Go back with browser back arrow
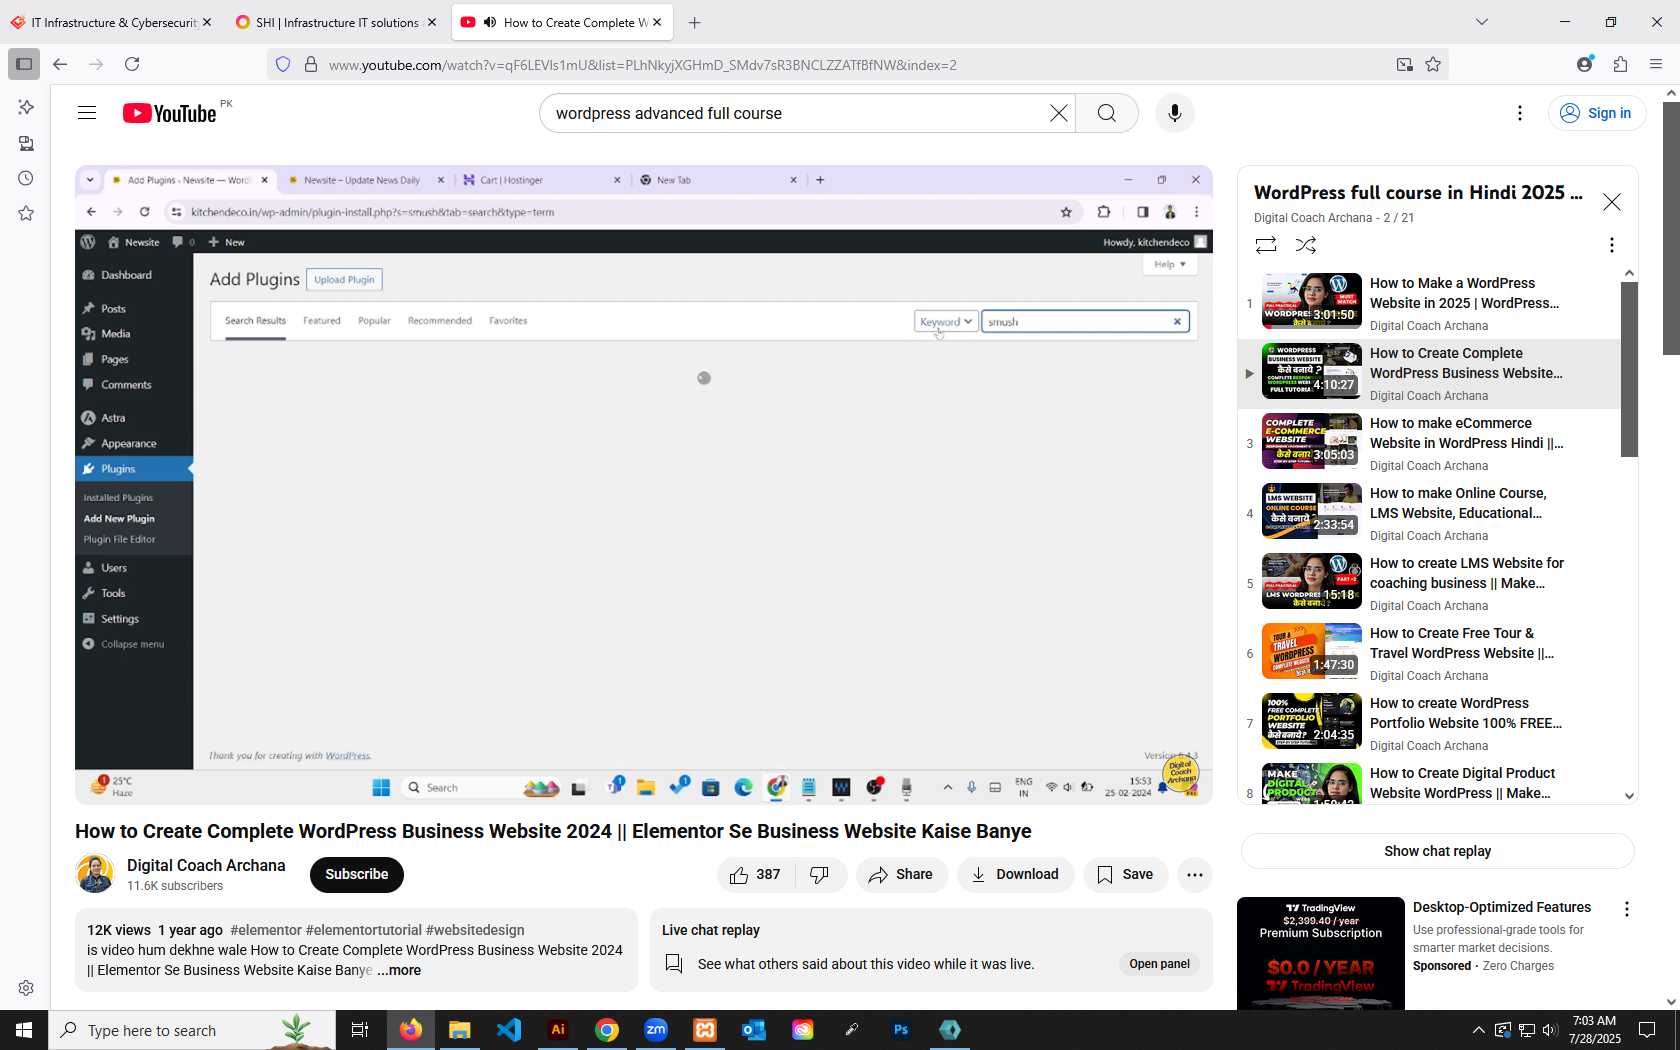 coord(60,64)
